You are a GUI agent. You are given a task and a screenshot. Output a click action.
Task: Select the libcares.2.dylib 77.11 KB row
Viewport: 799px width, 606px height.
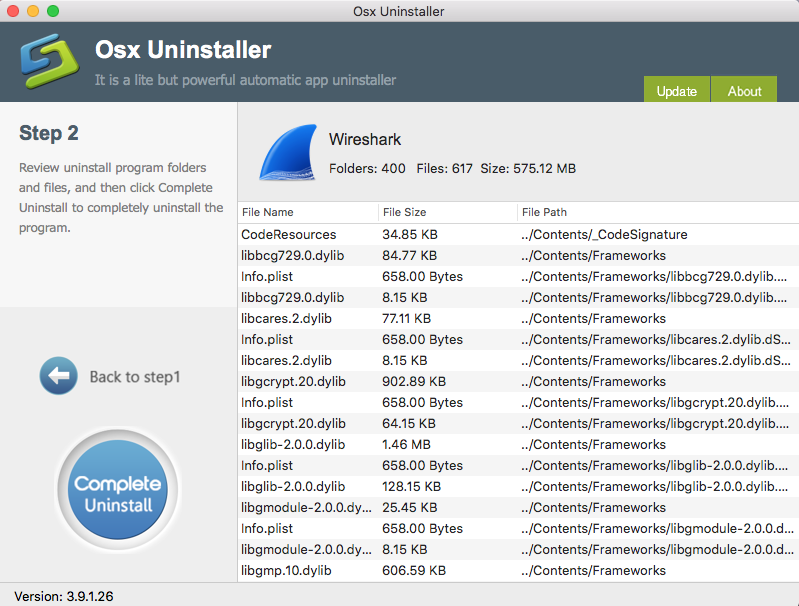tap(287, 318)
